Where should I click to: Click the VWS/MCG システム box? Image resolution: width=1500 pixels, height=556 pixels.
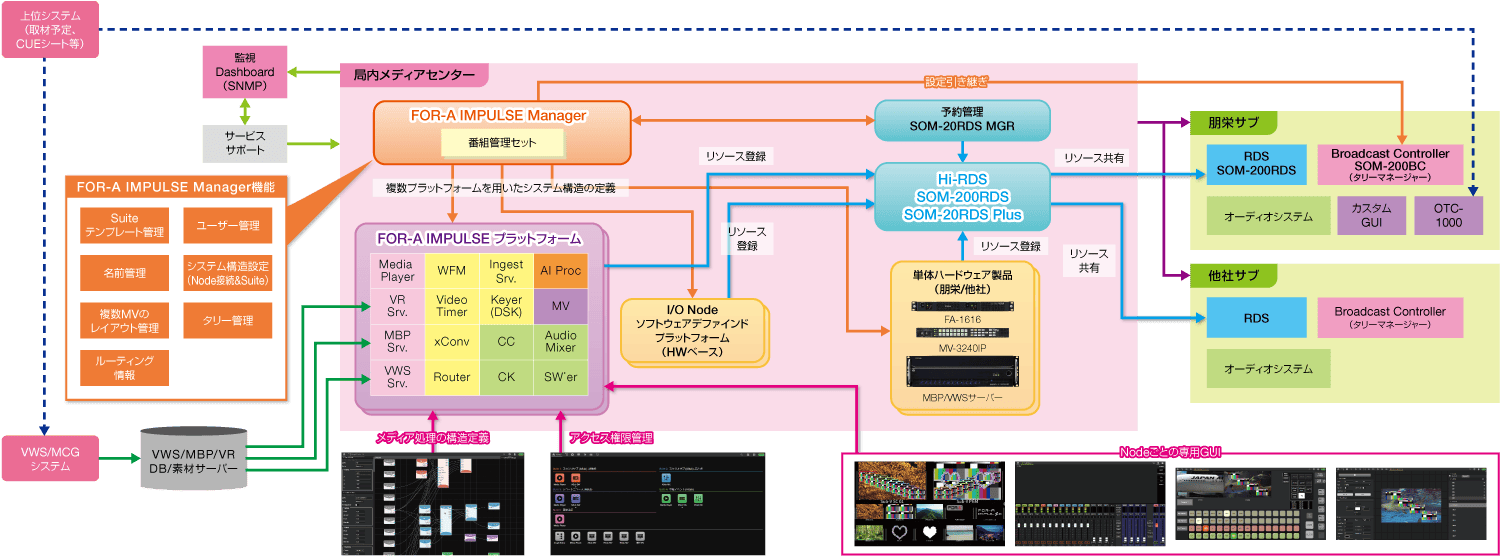50,460
